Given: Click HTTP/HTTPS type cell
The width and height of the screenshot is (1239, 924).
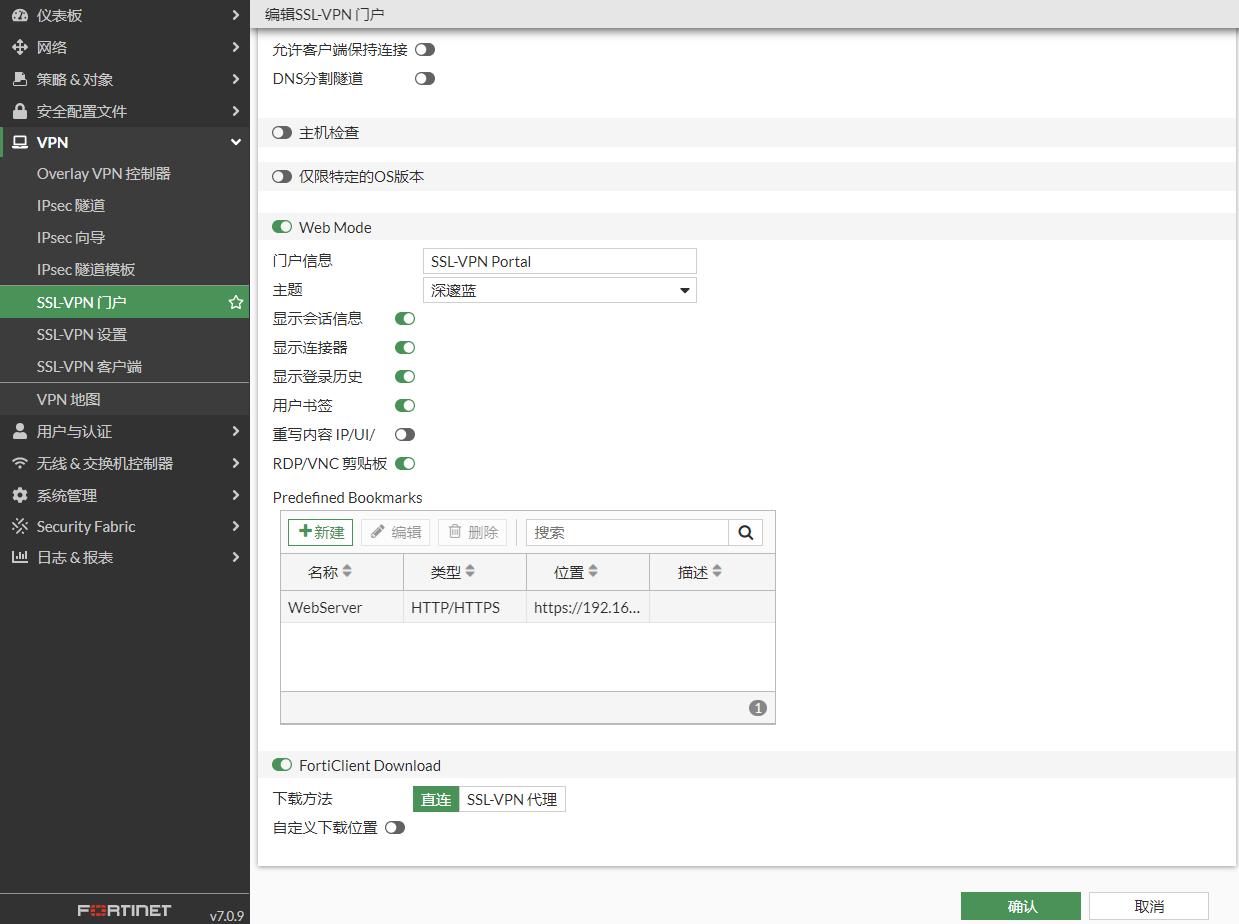Looking at the screenshot, I should point(465,607).
